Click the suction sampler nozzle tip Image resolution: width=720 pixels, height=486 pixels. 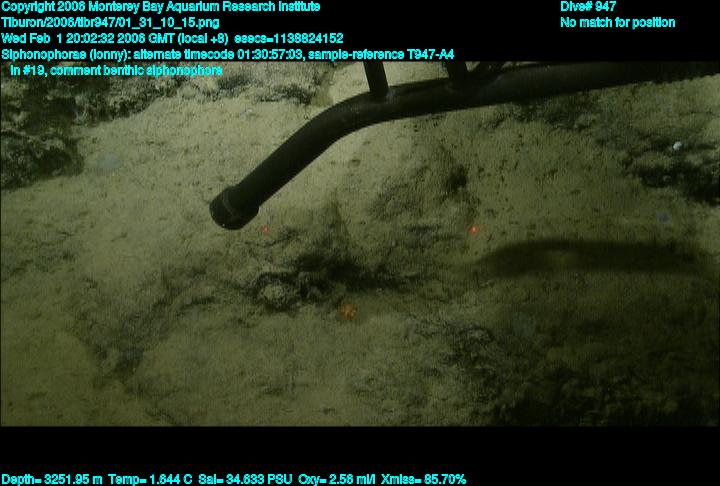[233, 207]
